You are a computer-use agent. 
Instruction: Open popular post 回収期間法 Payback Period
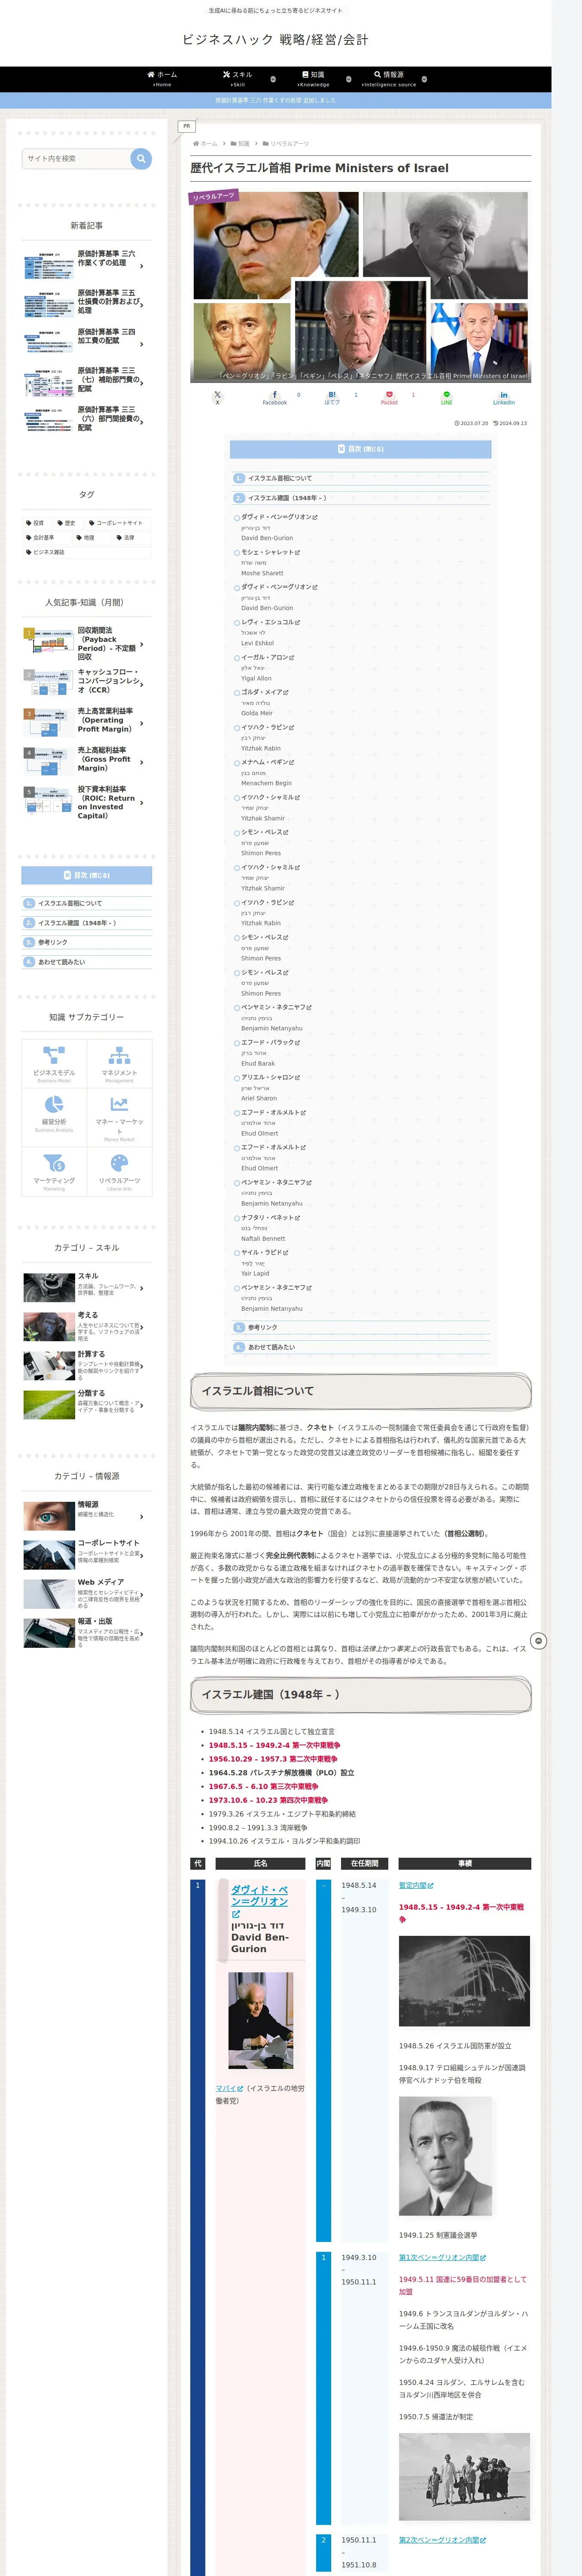(87, 644)
